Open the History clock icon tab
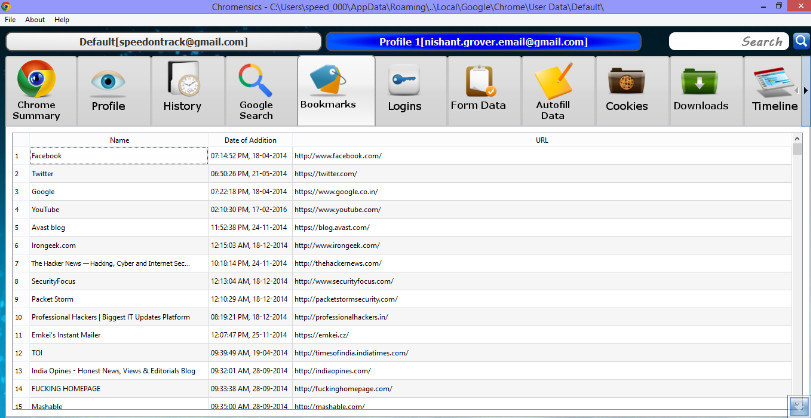The image size is (811, 418). 183,79
